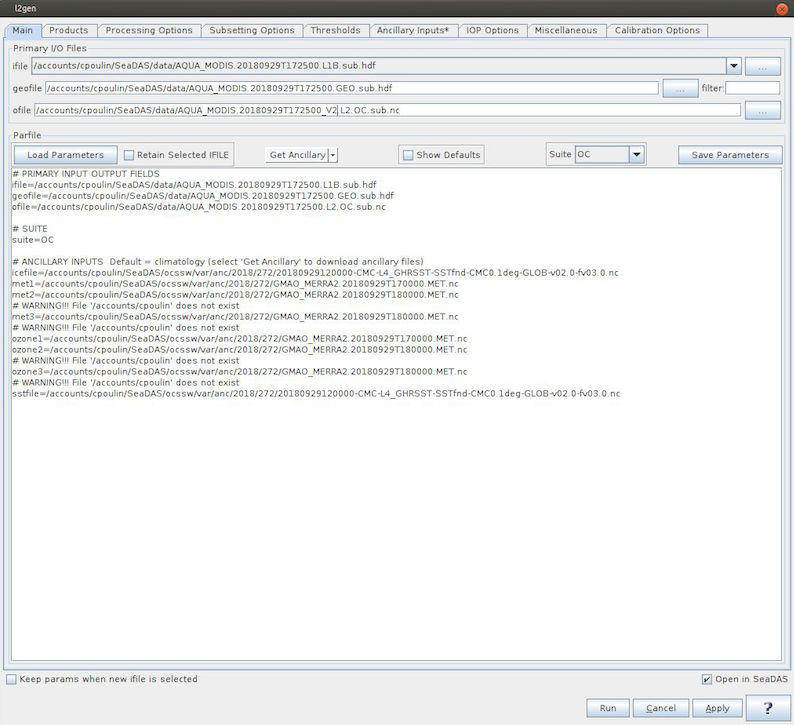Switch to the Products tab
794x725 pixels.
coord(69,30)
